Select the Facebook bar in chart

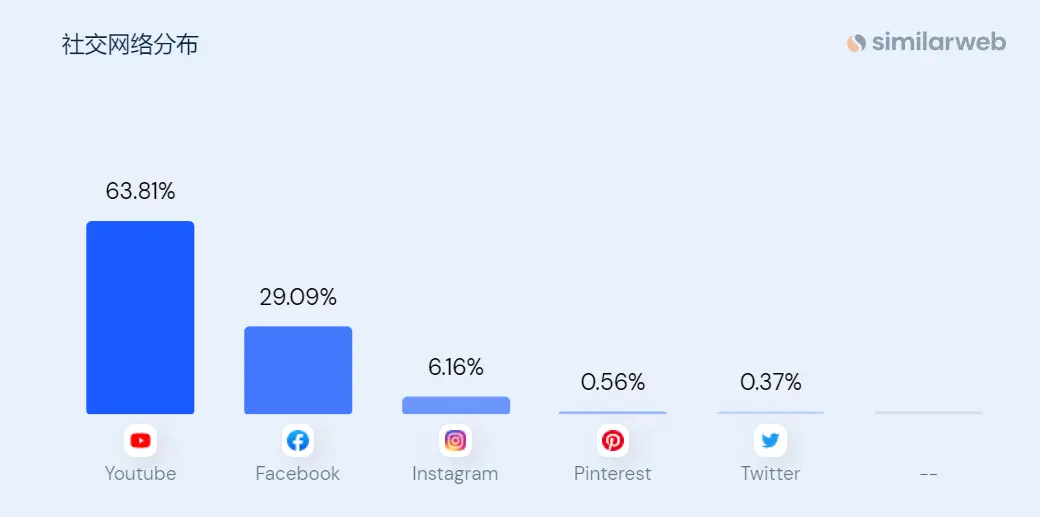[x=298, y=370]
